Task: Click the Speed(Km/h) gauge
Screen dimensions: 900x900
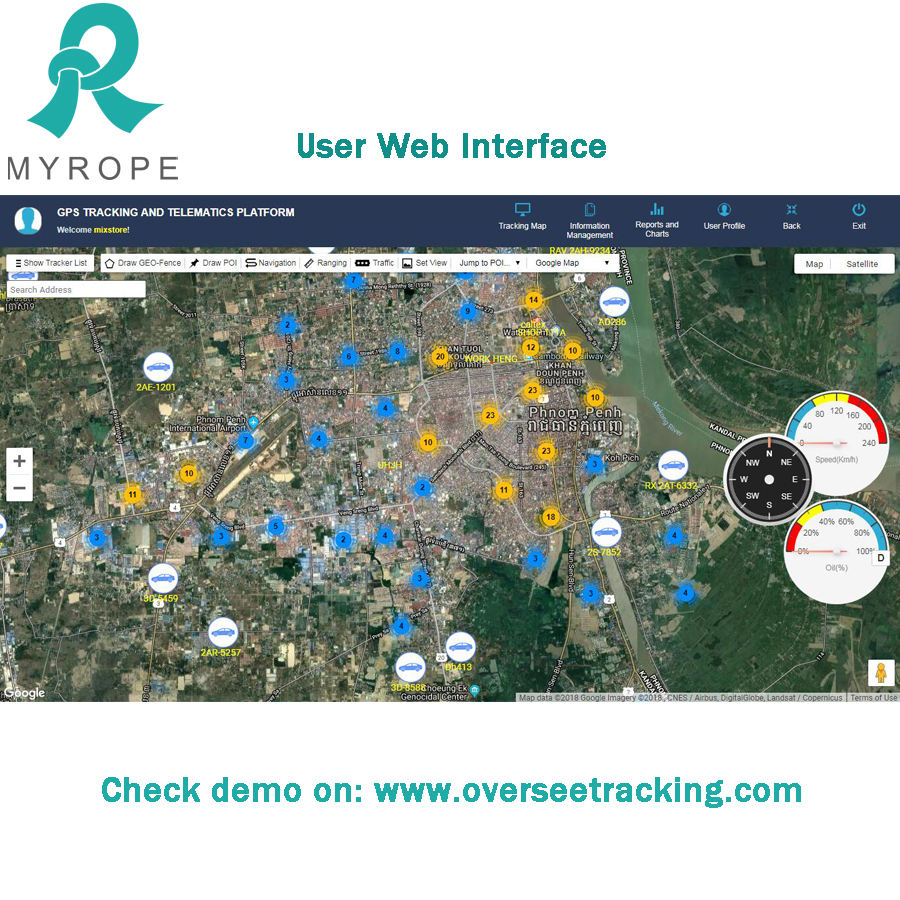Action: [x=837, y=443]
